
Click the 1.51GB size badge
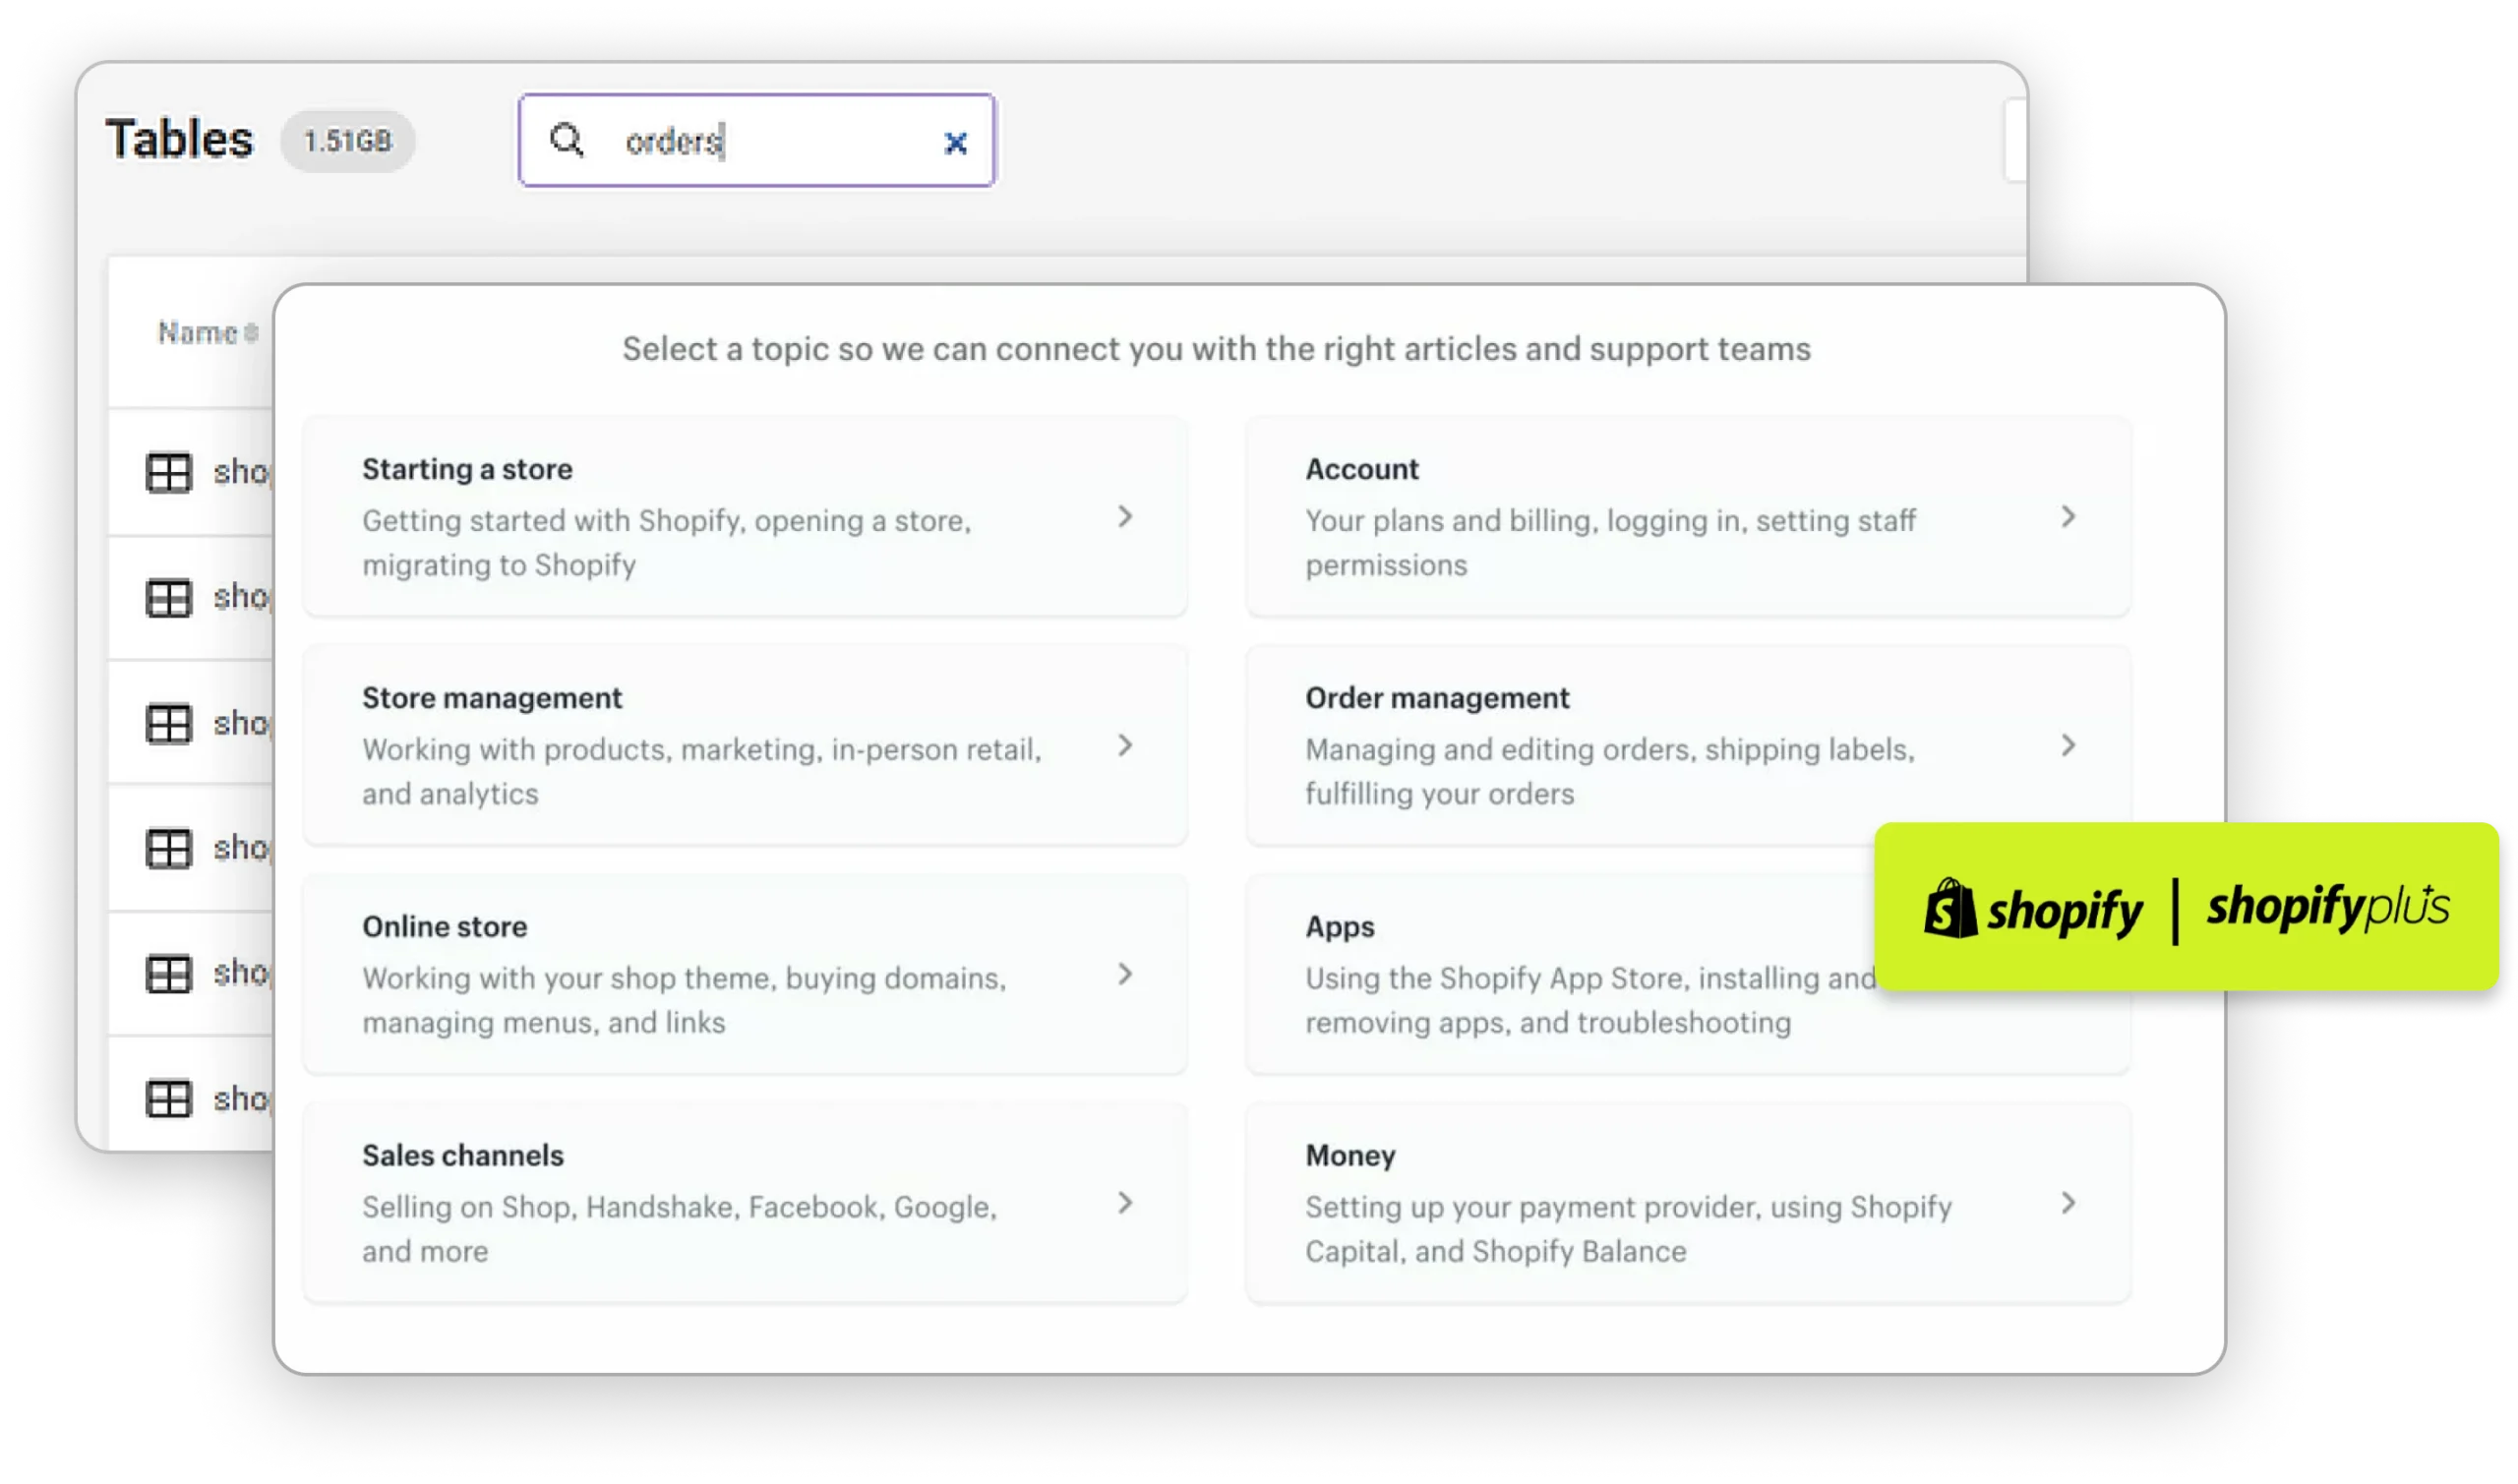click(347, 141)
